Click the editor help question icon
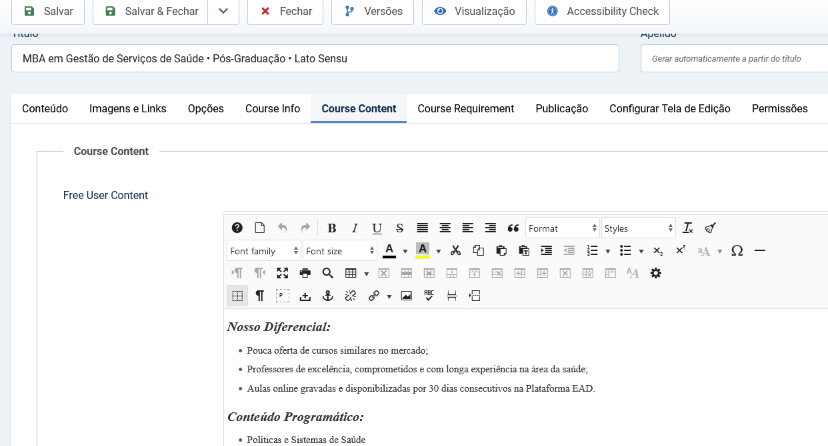The width and height of the screenshot is (828, 446). (x=237, y=228)
